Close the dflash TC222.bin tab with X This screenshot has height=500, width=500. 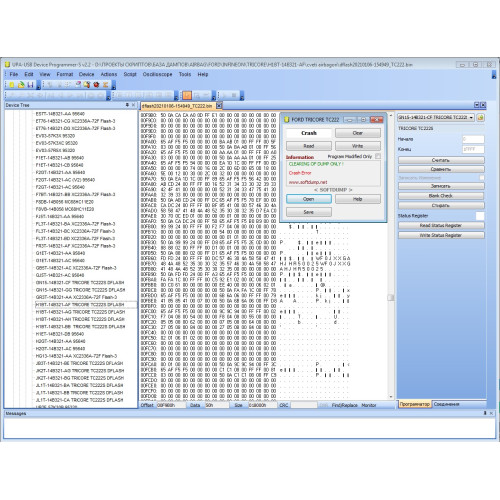pos(219,106)
